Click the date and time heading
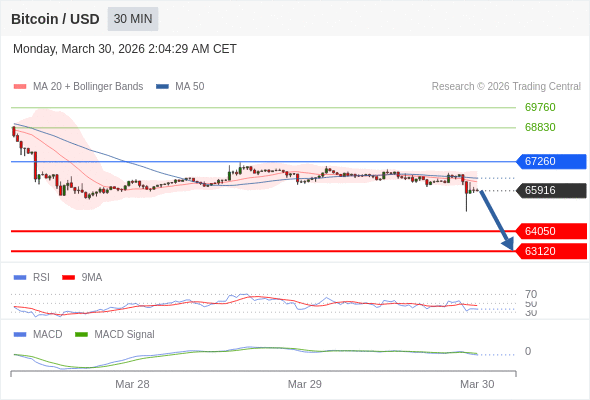 click(x=125, y=49)
